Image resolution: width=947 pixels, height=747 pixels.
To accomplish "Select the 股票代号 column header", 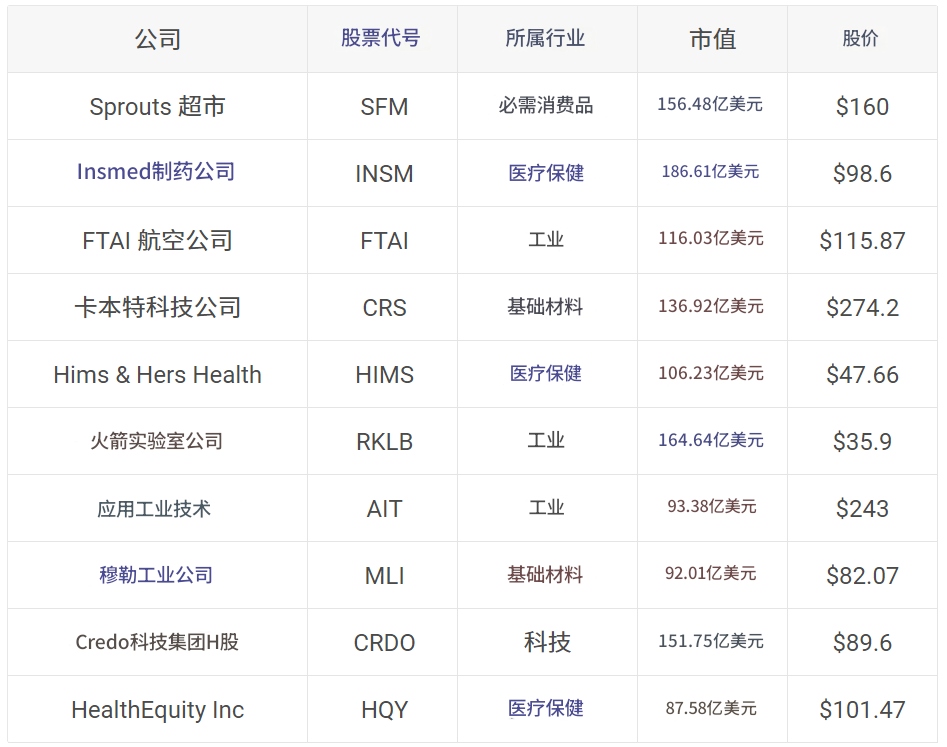I will (x=382, y=39).
